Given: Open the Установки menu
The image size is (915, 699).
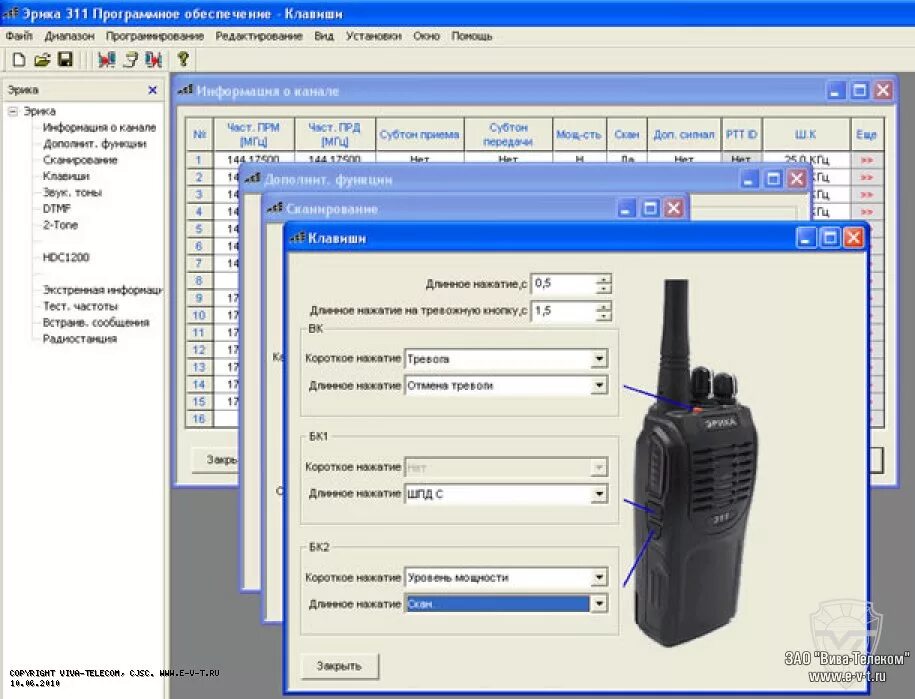Looking at the screenshot, I should point(373,36).
